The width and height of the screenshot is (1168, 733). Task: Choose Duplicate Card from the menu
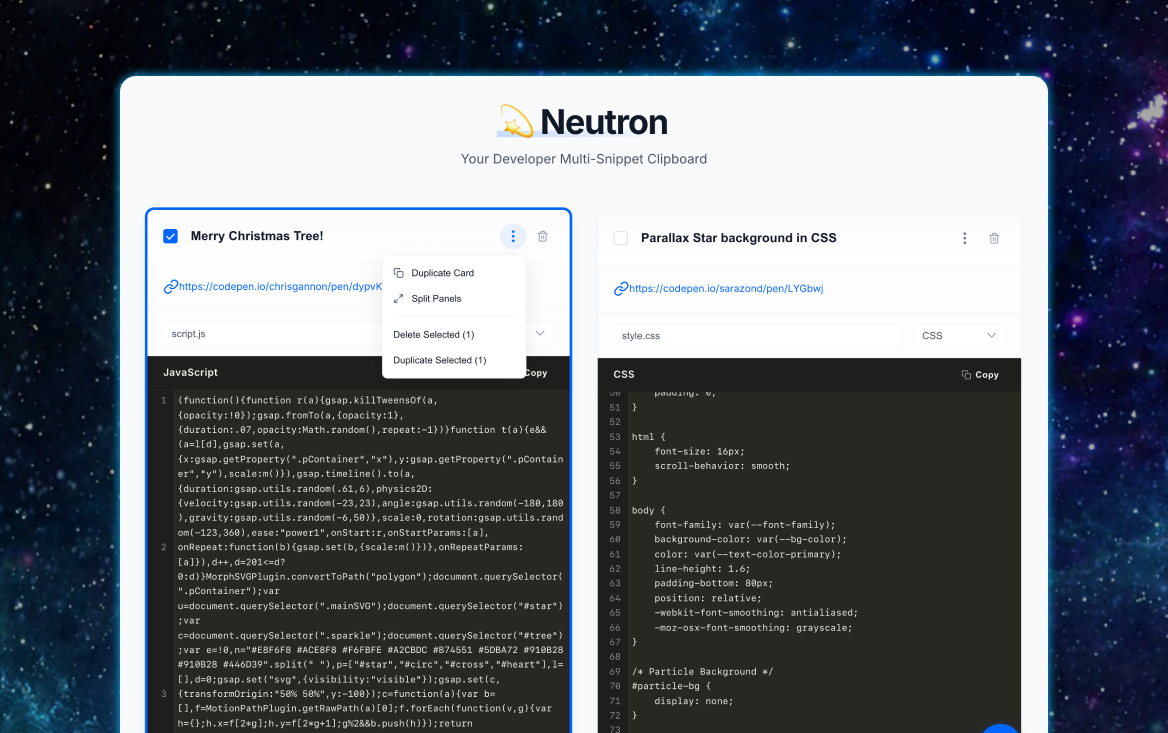(442, 273)
